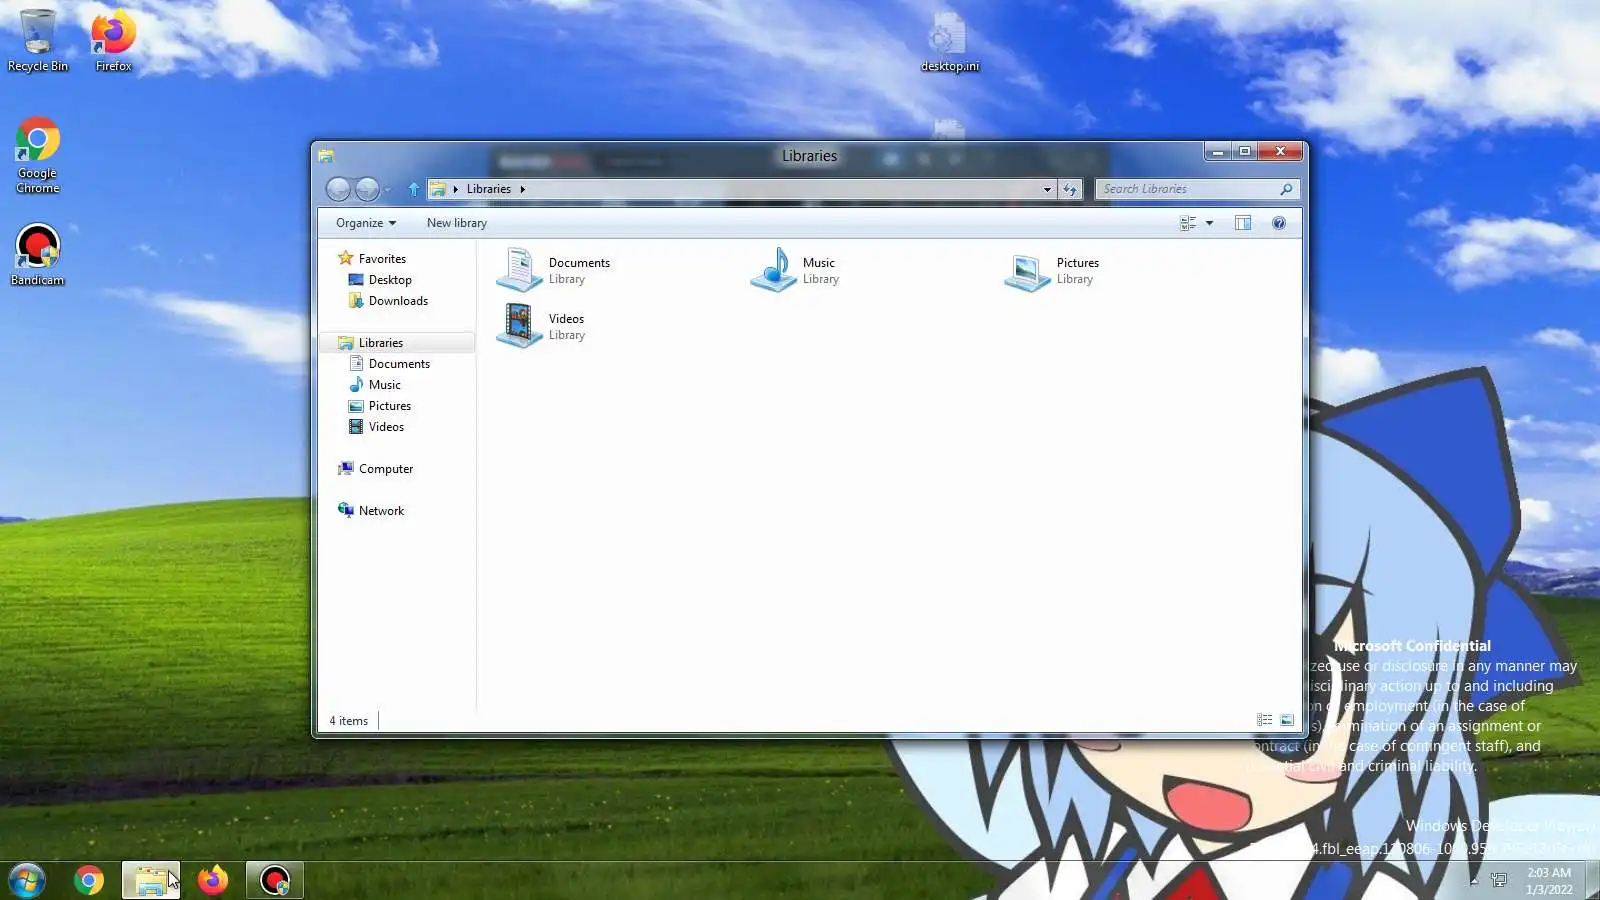Click the Change your view icon
Image resolution: width=1600 pixels, height=900 pixels.
pyautogui.click(x=1188, y=223)
